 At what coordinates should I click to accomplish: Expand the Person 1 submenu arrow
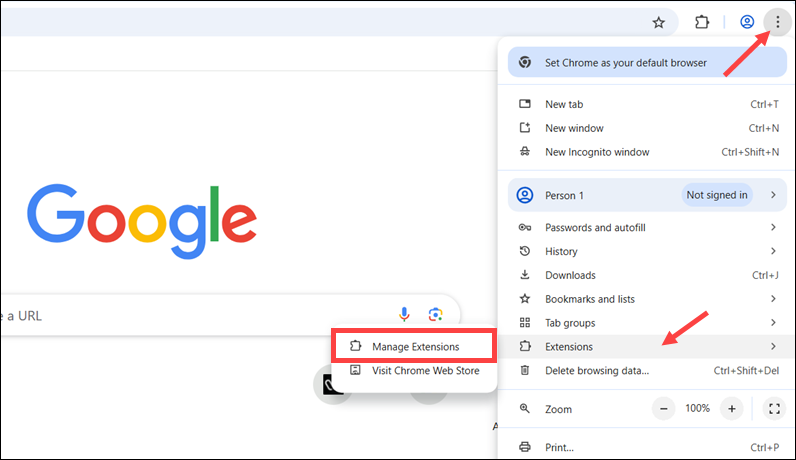pos(773,195)
